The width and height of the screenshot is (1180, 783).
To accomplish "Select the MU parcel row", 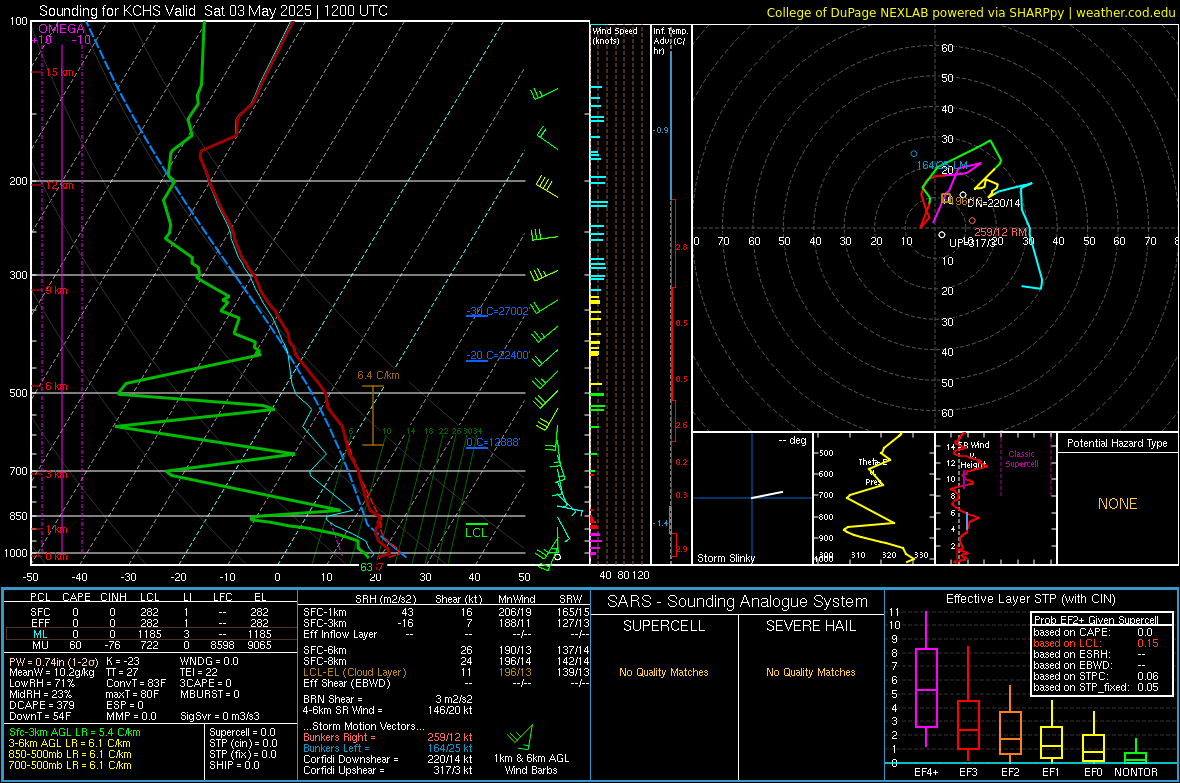I will click(x=150, y=645).
